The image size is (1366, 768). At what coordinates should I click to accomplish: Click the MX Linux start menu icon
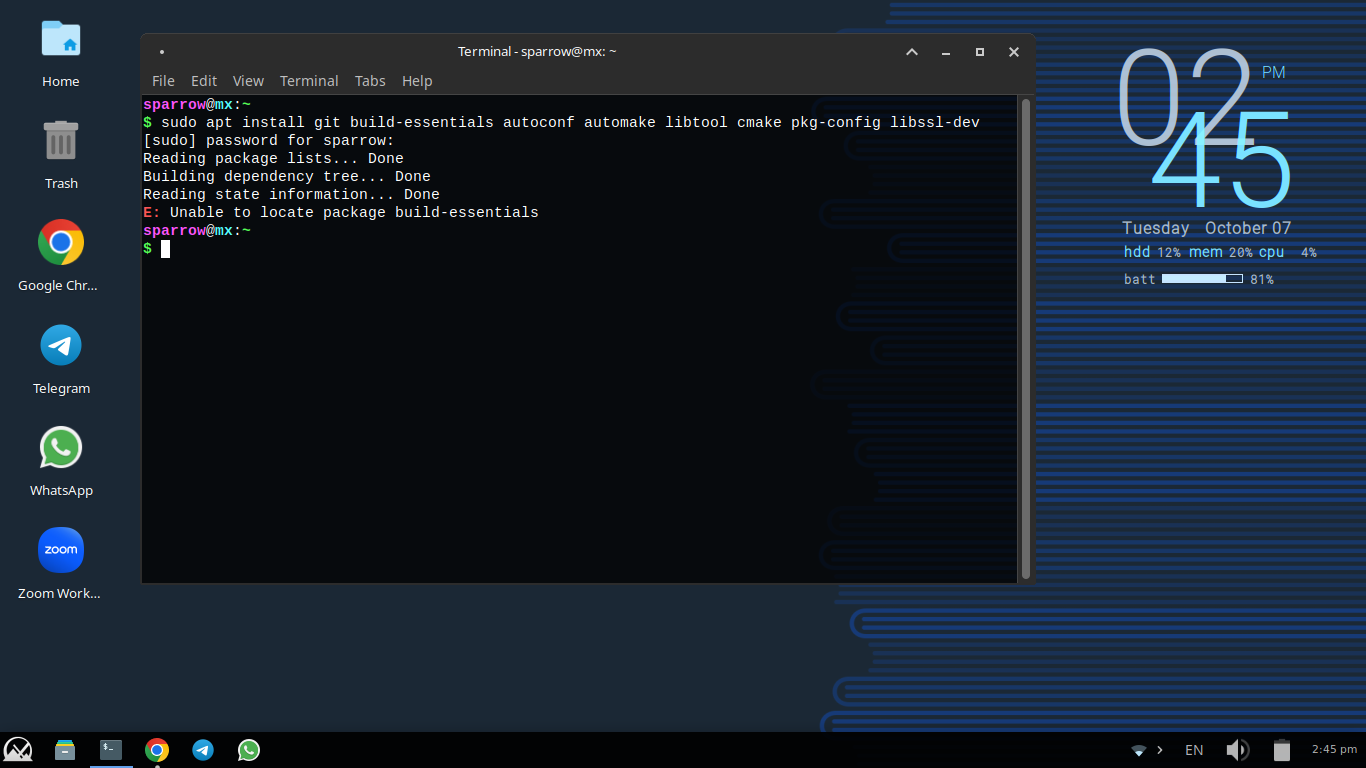(x=18, y=750)
